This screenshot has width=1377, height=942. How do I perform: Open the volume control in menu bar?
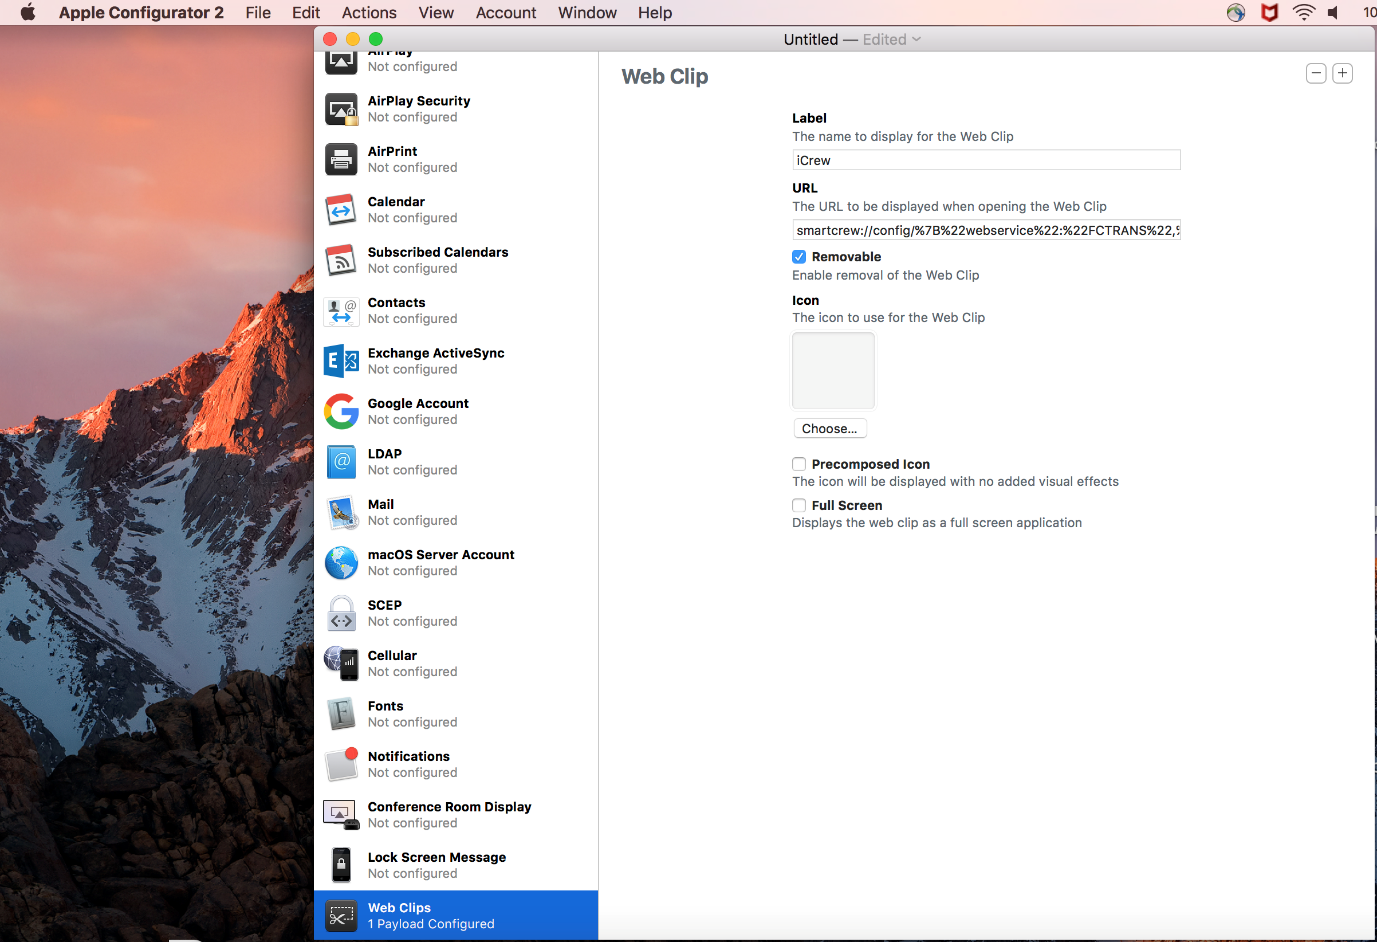[1333, 12]
